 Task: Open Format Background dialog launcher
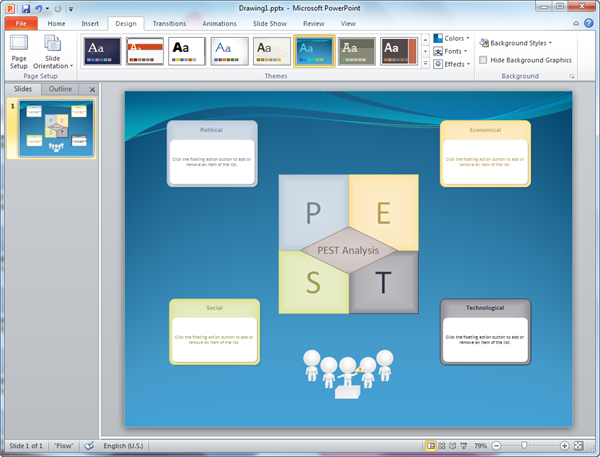[572, 77]
